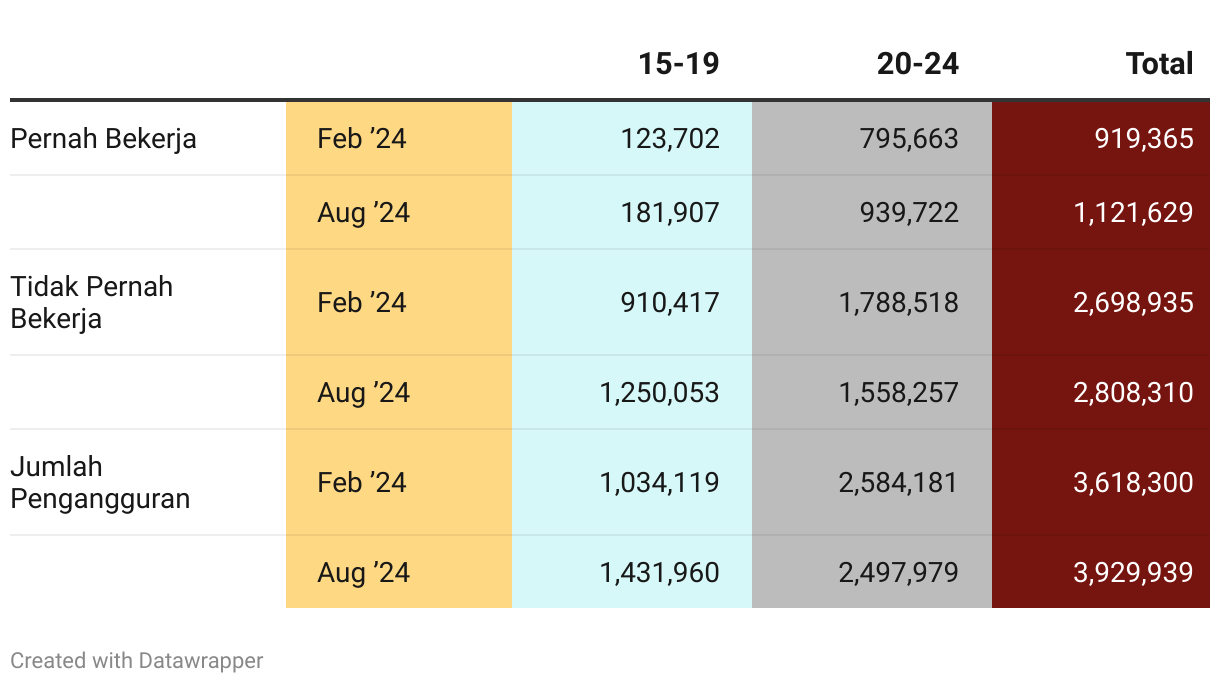The height and width of the screenshot is (684, 1220).
Task: Select the 181,907 cell
Action: 669,213
